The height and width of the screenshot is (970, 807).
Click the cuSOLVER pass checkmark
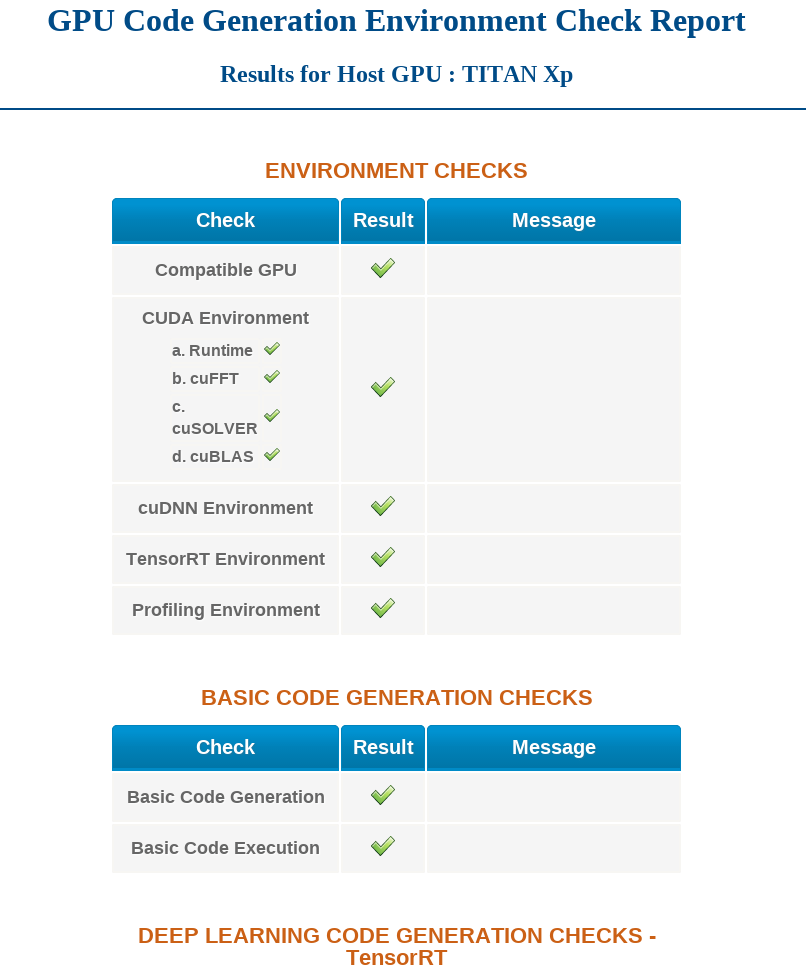click(271, 415)
